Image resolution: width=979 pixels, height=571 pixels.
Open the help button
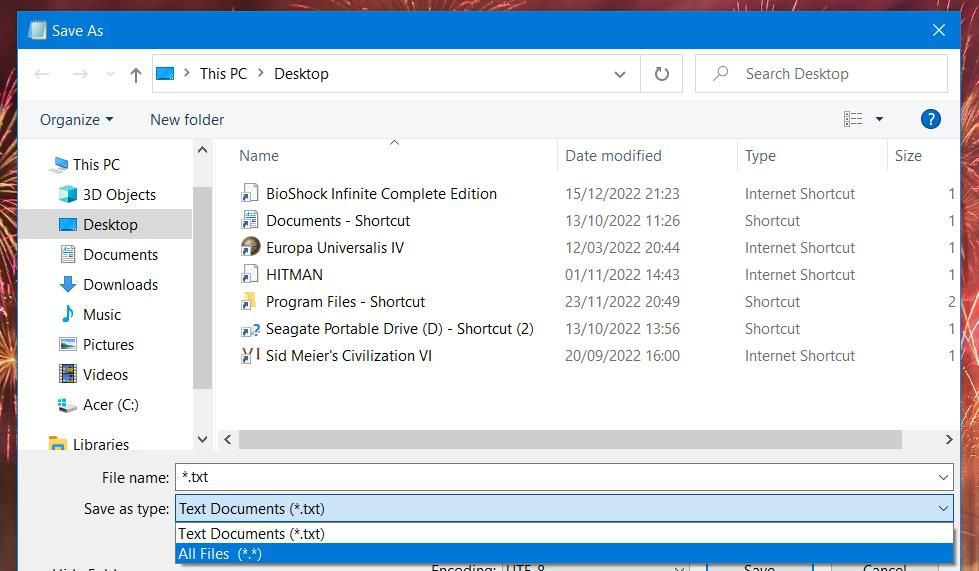[930, 119]
